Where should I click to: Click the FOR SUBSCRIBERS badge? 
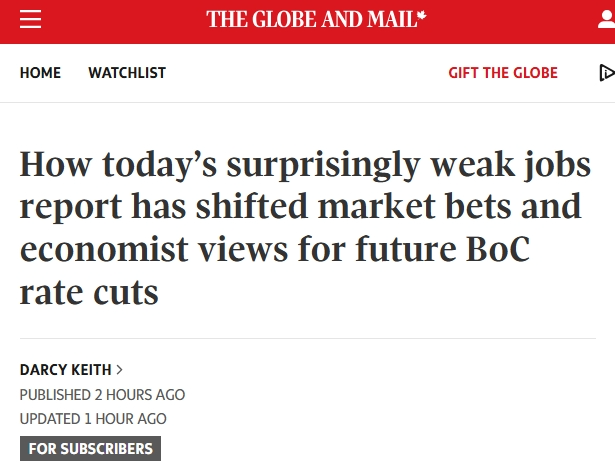point(90,449)
